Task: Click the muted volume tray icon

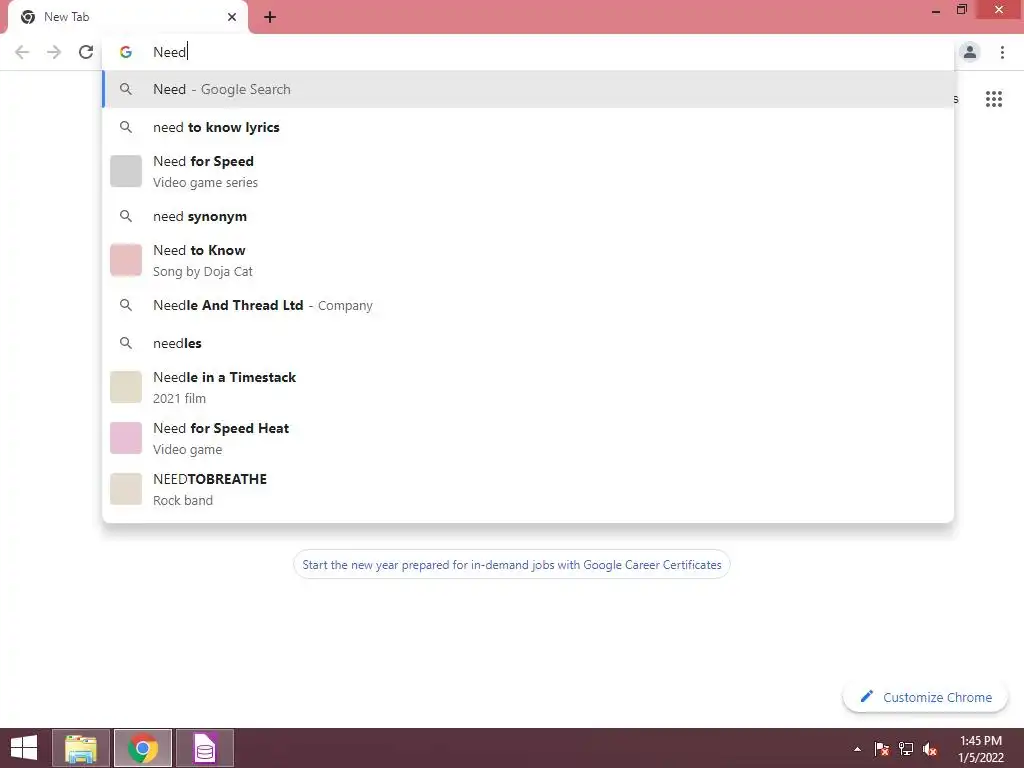Action: click(x=930, y=749)
